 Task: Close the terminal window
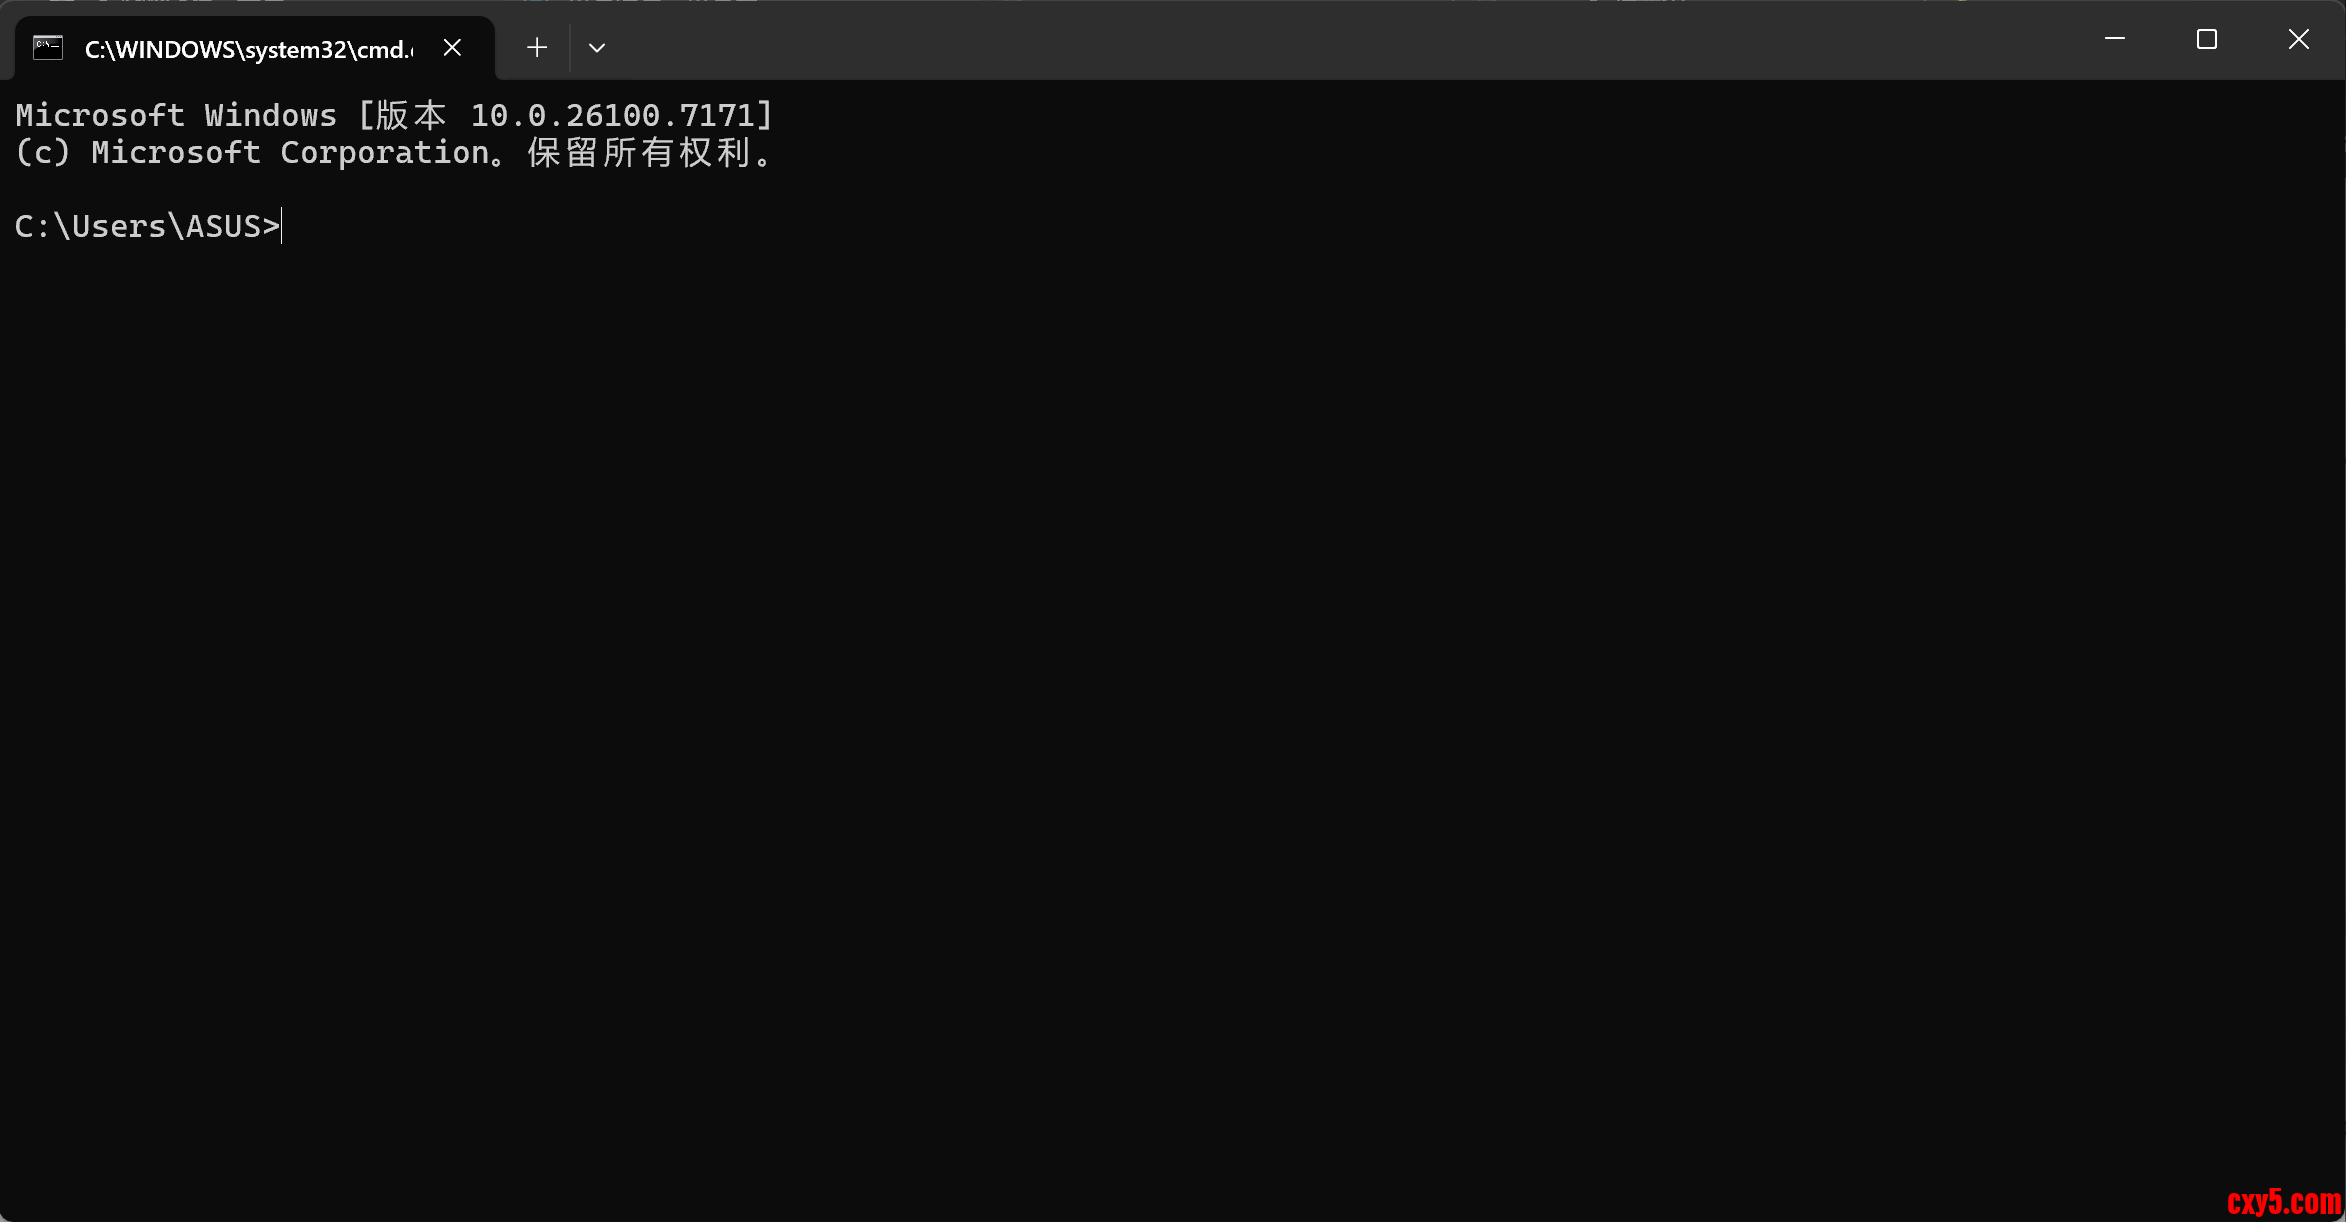click(2299, 39)
